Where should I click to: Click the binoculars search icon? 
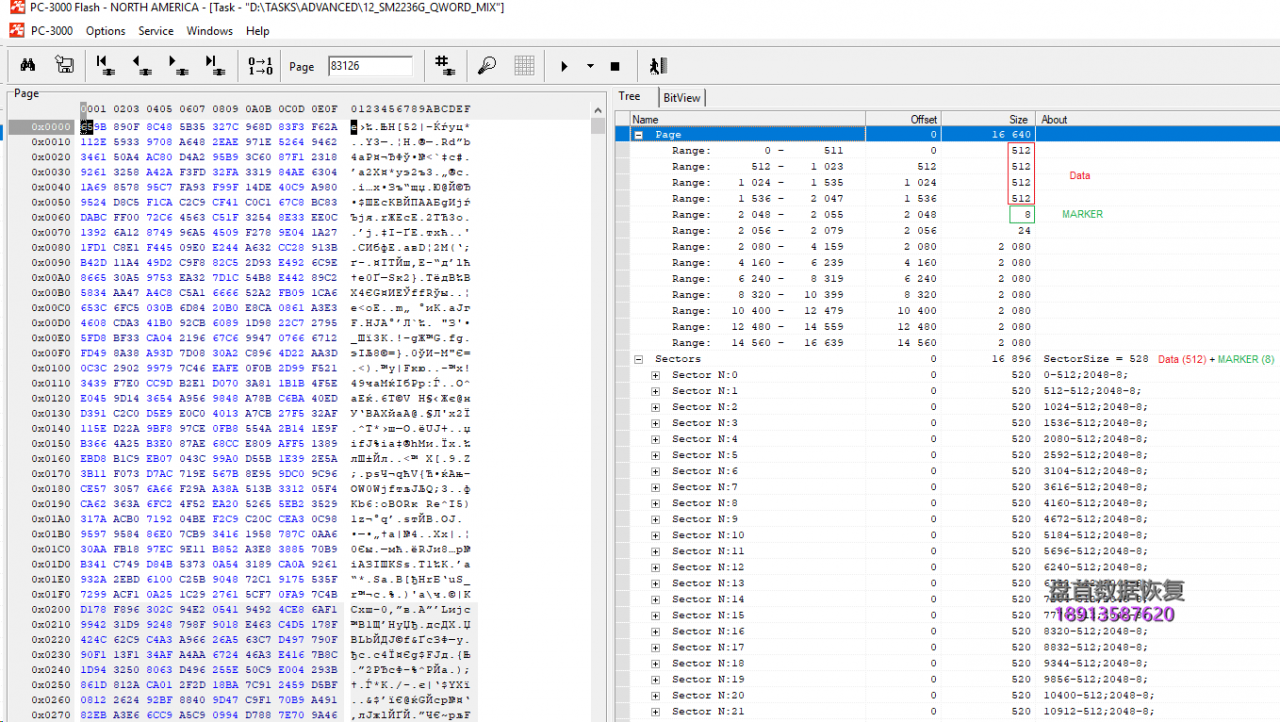pyautogui.click(x=28, y=66)
